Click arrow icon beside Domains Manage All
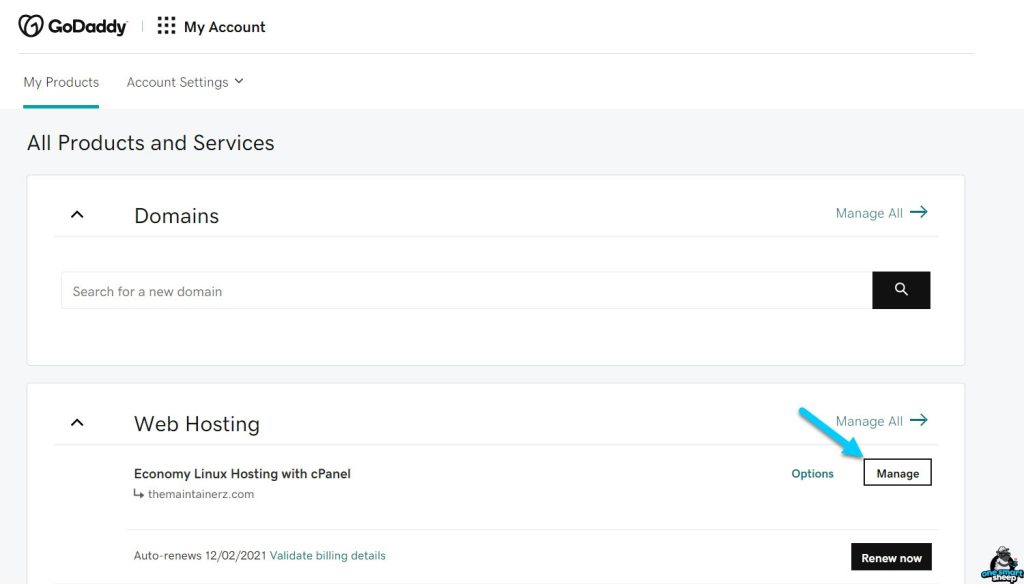The width and height of the screenshot is (1024, 584). 919,212
